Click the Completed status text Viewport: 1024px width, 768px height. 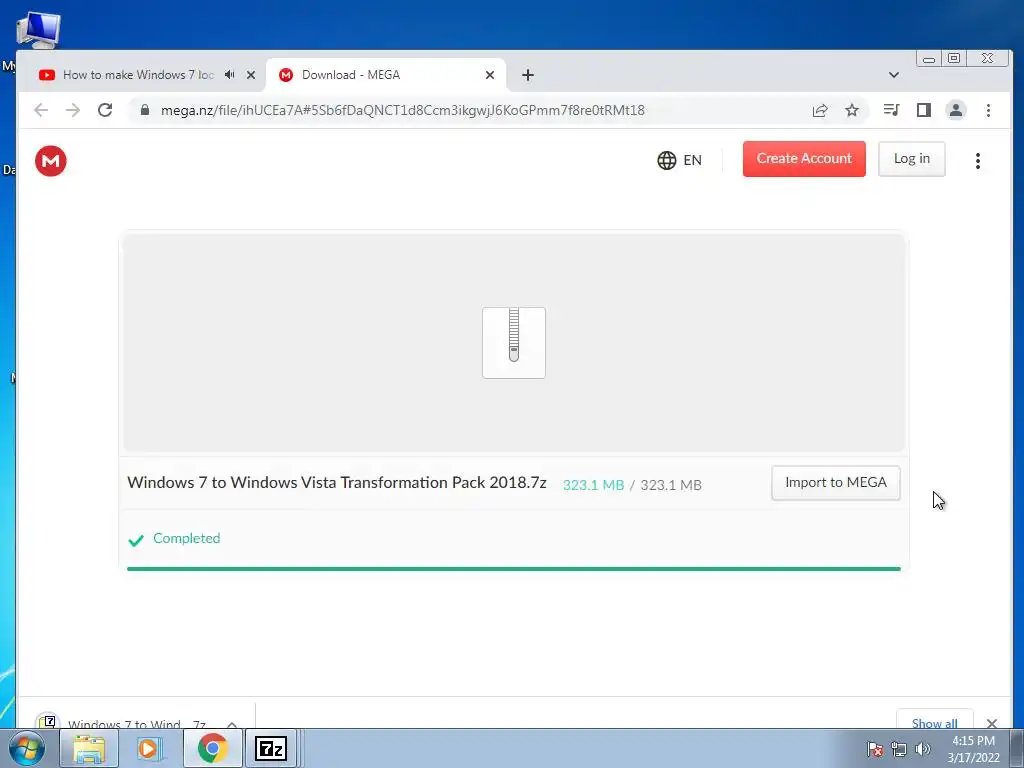tap(187, 538)
